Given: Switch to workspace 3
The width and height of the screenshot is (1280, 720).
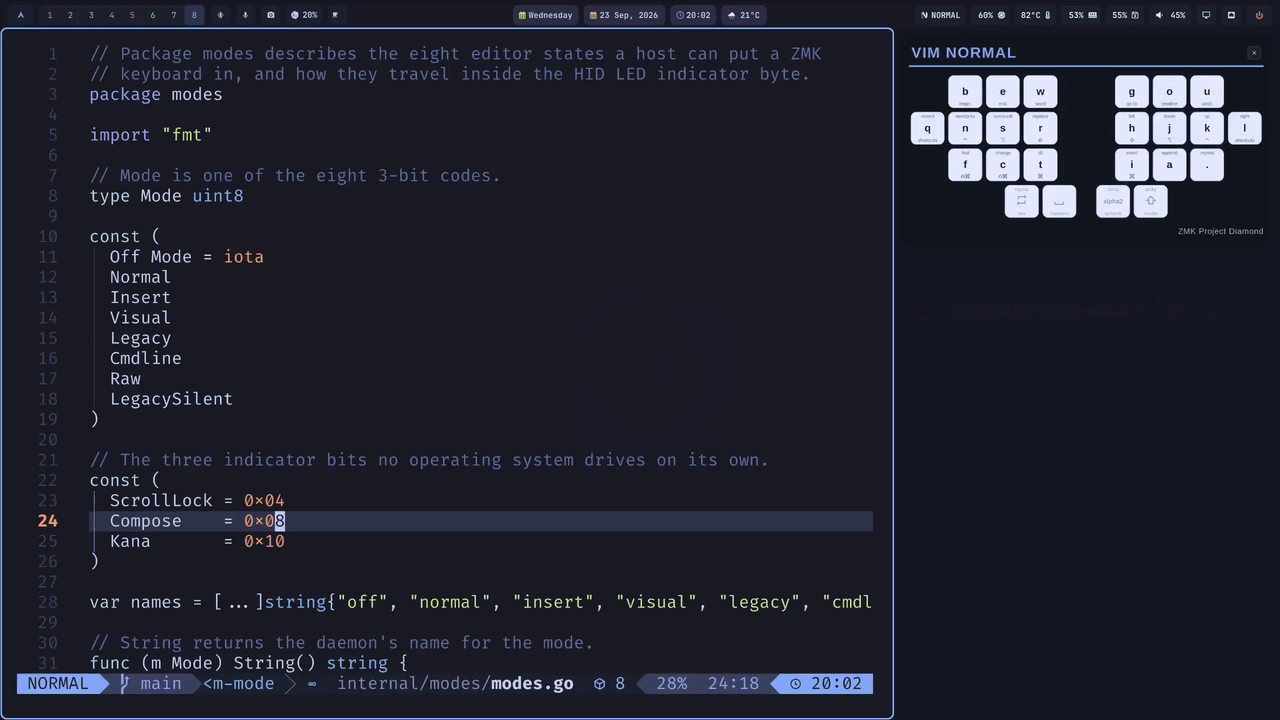Looking at the screenshot, I should pyautogui.click(x=91, y=15).
